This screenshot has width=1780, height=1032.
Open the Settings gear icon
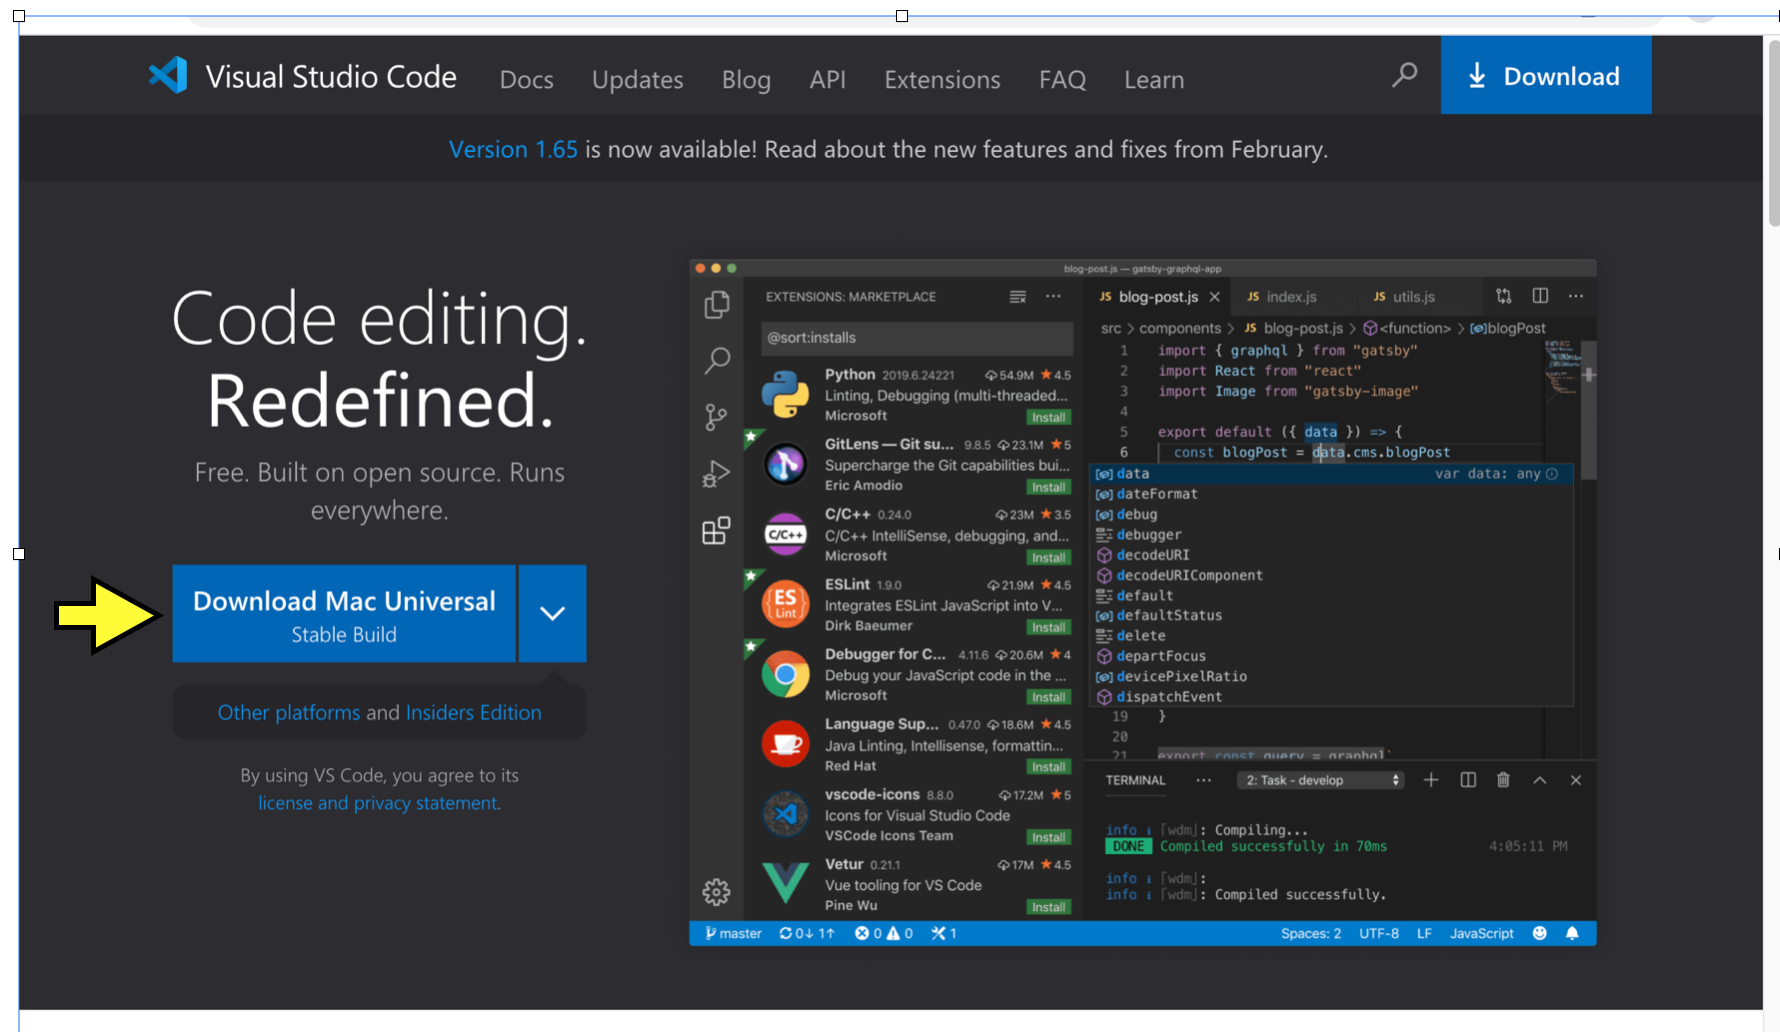click(716, 891)
